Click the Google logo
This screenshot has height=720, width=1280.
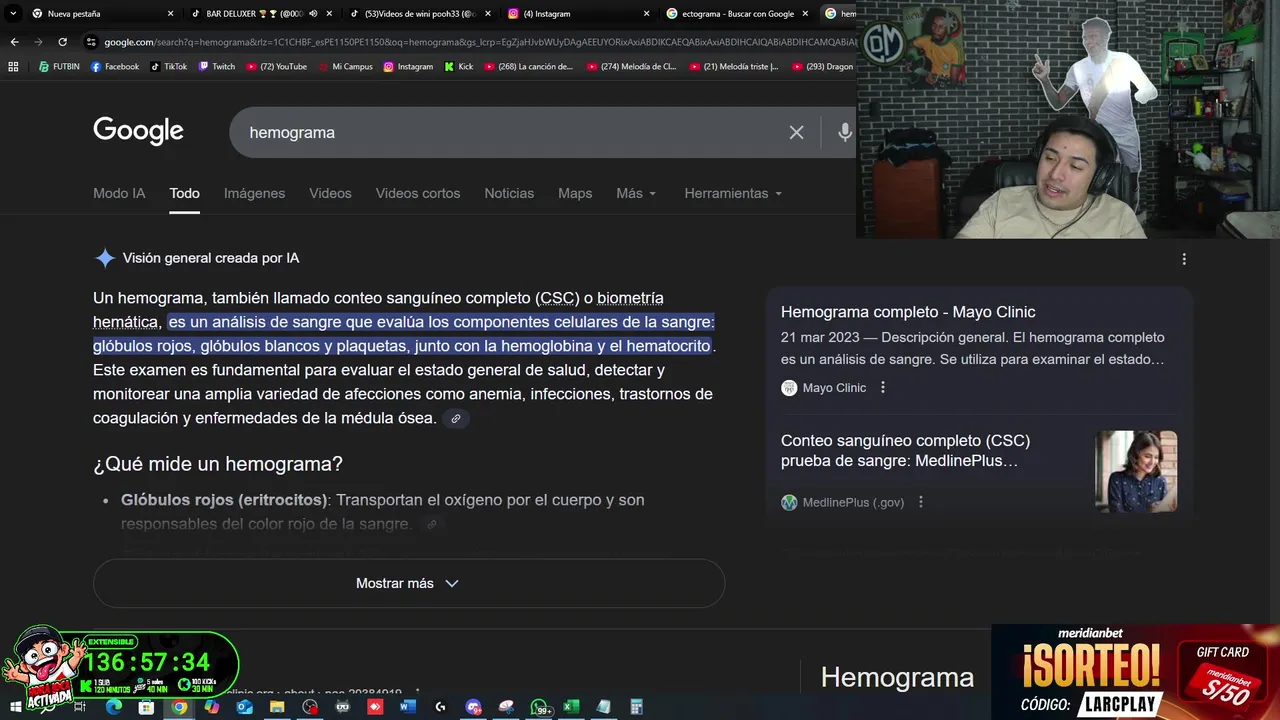pyautogui.click(x=138, y=131)
